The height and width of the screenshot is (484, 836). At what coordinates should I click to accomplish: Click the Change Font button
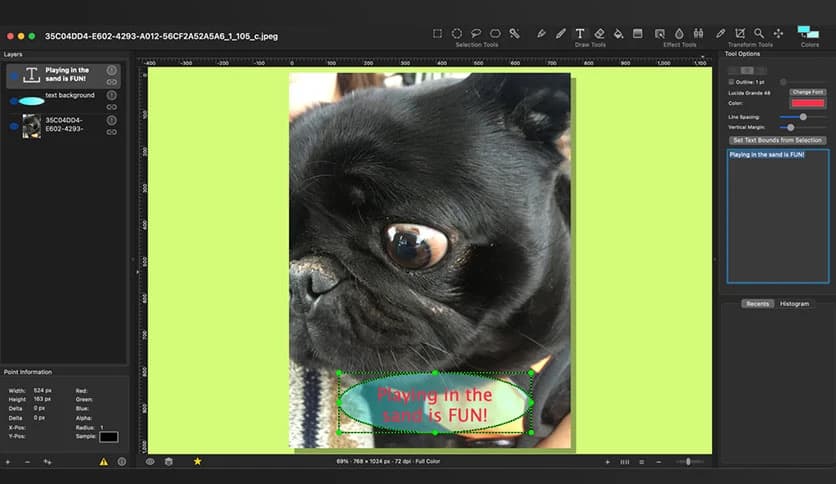click(807, 92)
